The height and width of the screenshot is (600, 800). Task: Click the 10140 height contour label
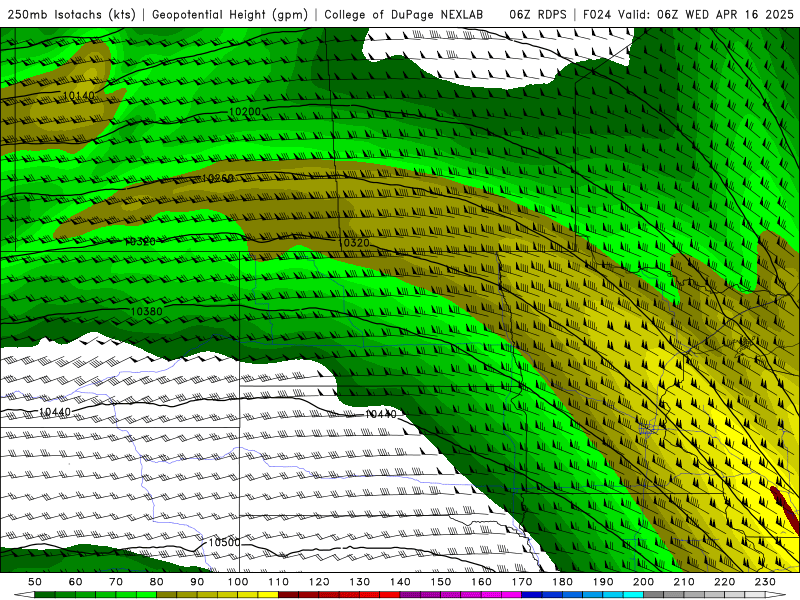(x=79, y=95)
